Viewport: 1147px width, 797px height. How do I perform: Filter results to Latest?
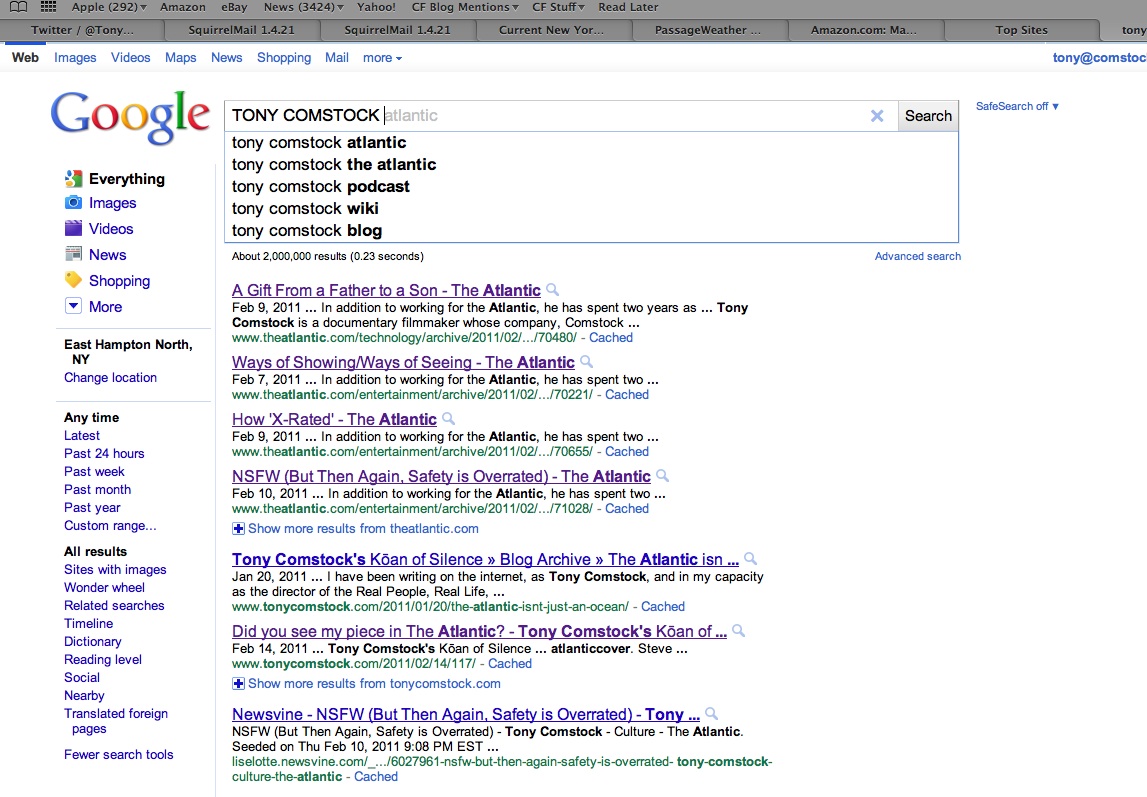82,435
